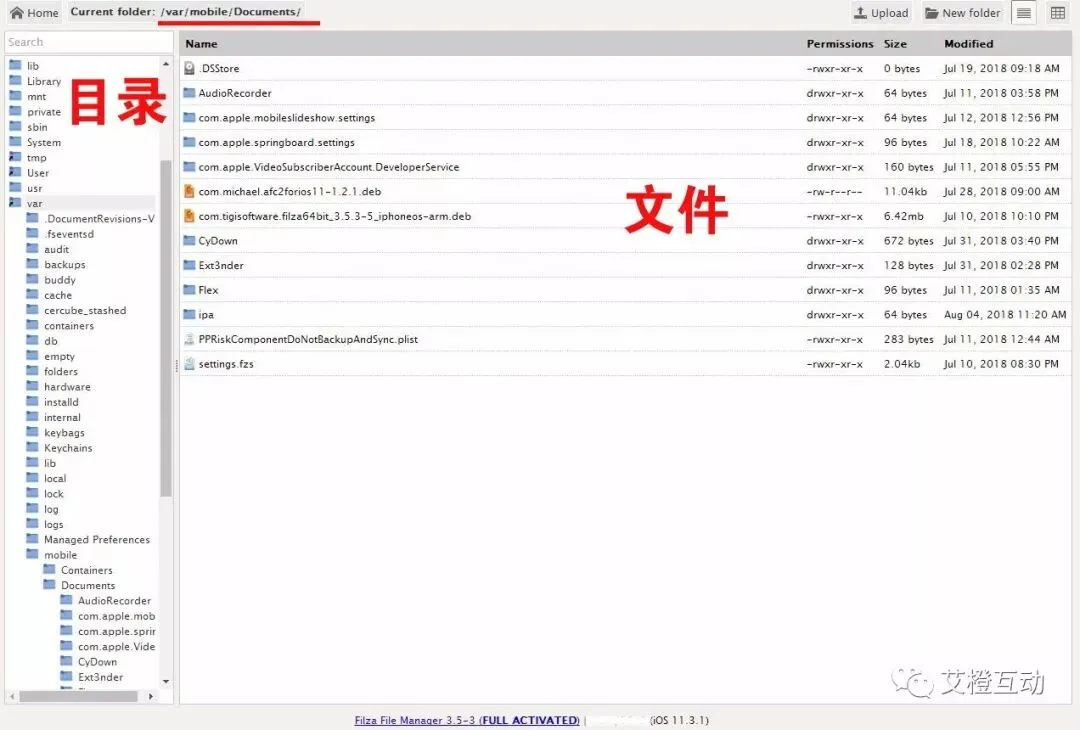Select the User folder in tree
1080x730 pixels.
pos(38,173)
